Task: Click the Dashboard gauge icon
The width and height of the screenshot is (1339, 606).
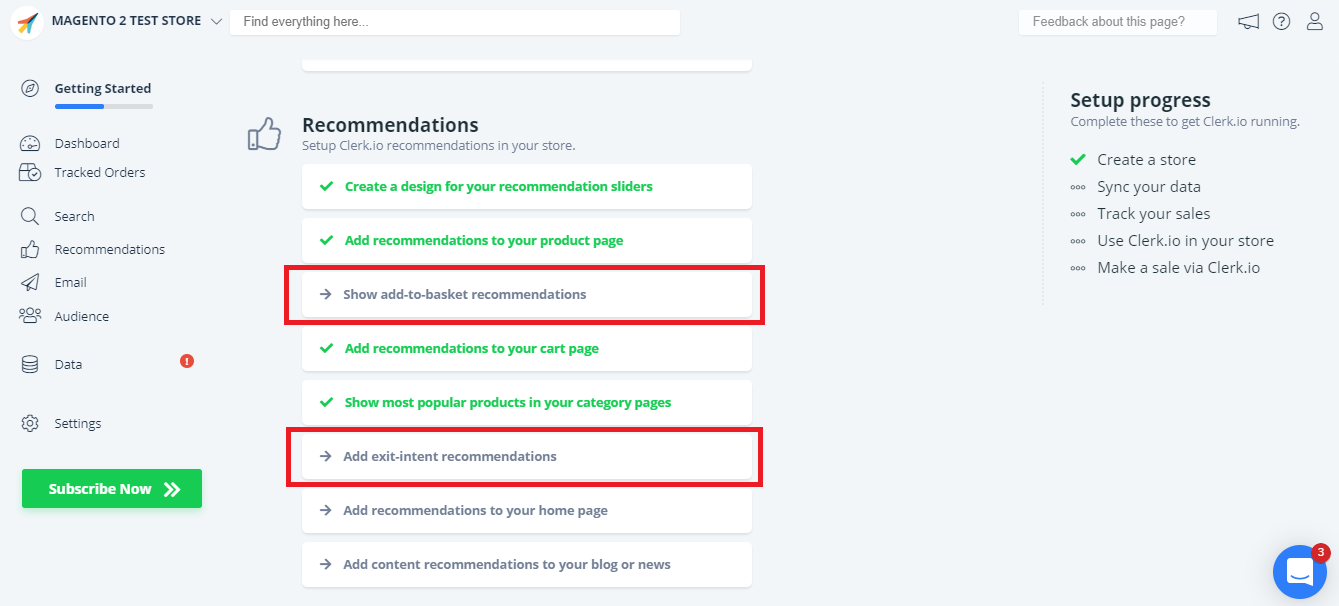Action: click(x=30, y=144)
